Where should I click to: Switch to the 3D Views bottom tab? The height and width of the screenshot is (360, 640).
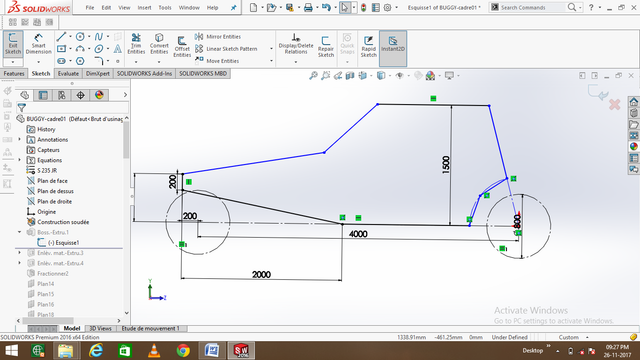100,328
